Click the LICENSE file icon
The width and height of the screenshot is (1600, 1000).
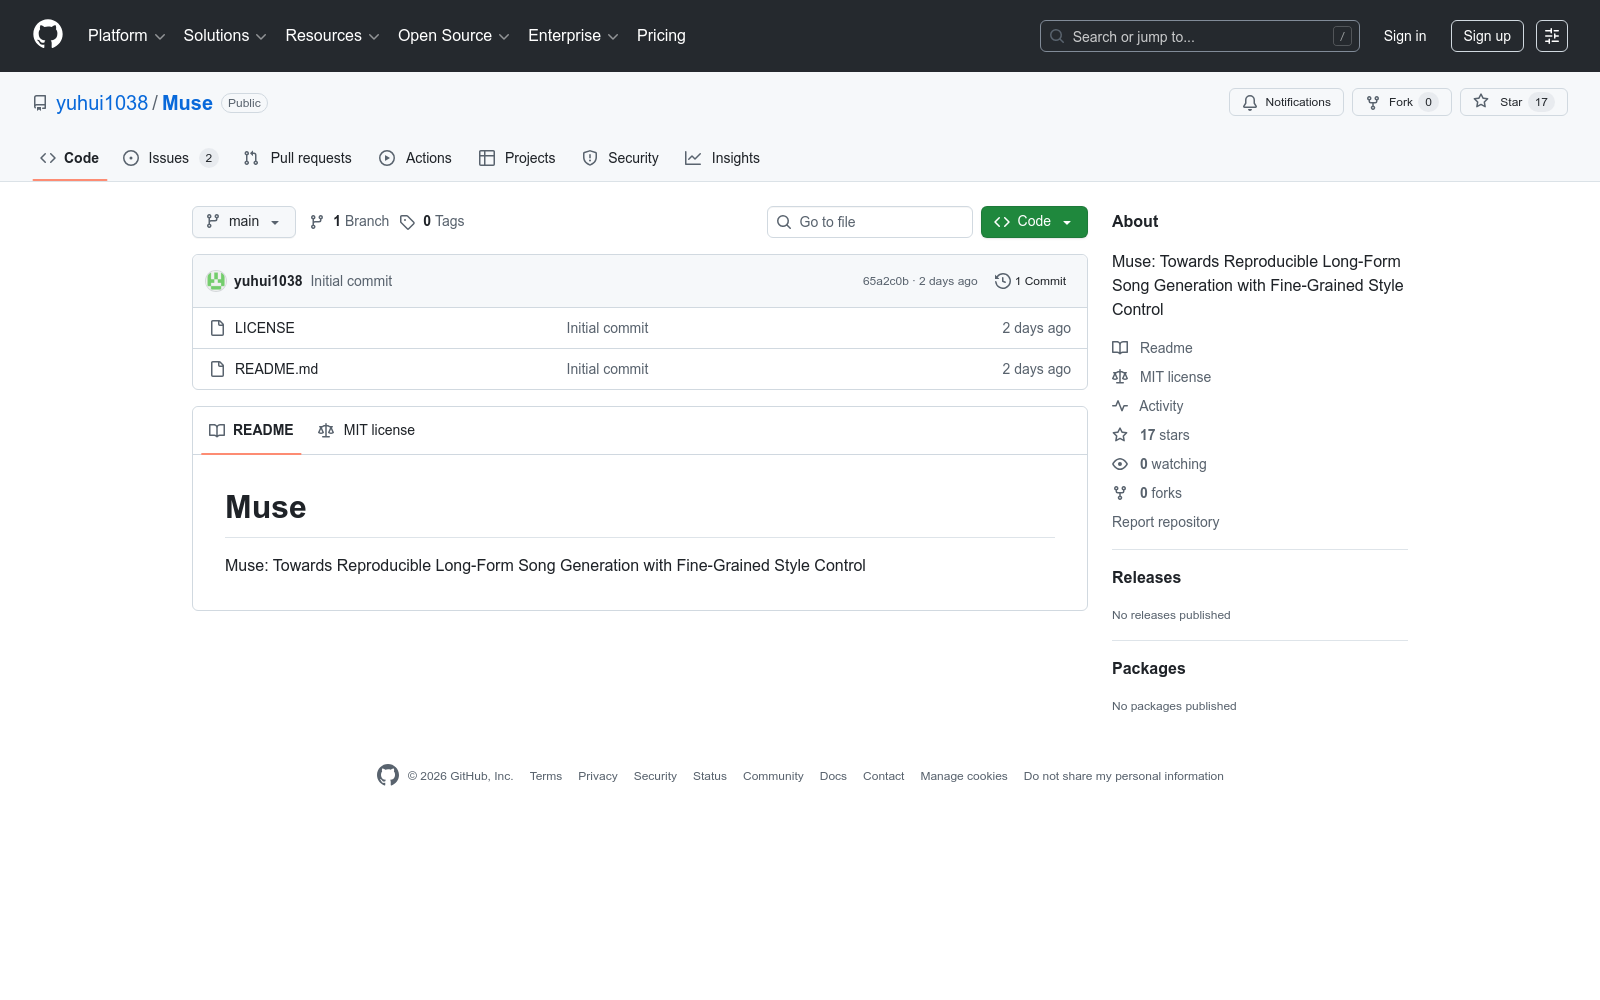[x=217, y=328]
